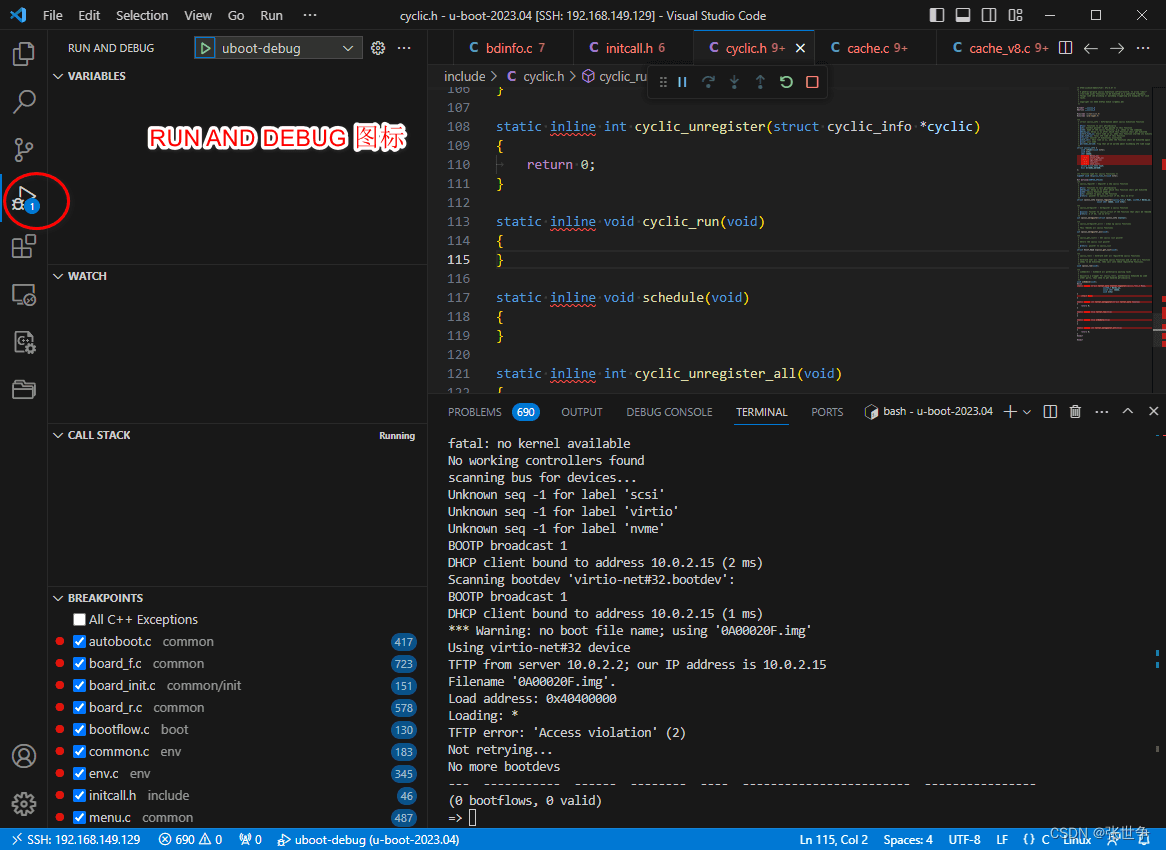
Task: Open the Selection menu
Action: point(142,15)
